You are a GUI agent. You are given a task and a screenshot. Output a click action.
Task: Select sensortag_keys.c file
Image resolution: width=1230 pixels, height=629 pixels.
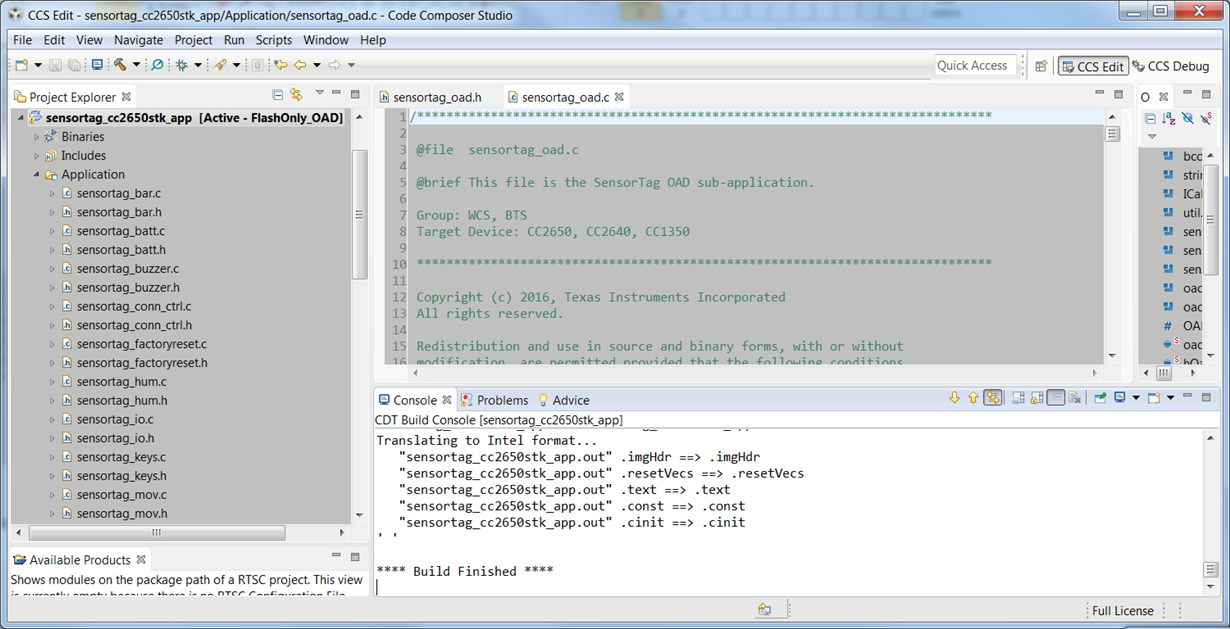(x=121, y=457)
